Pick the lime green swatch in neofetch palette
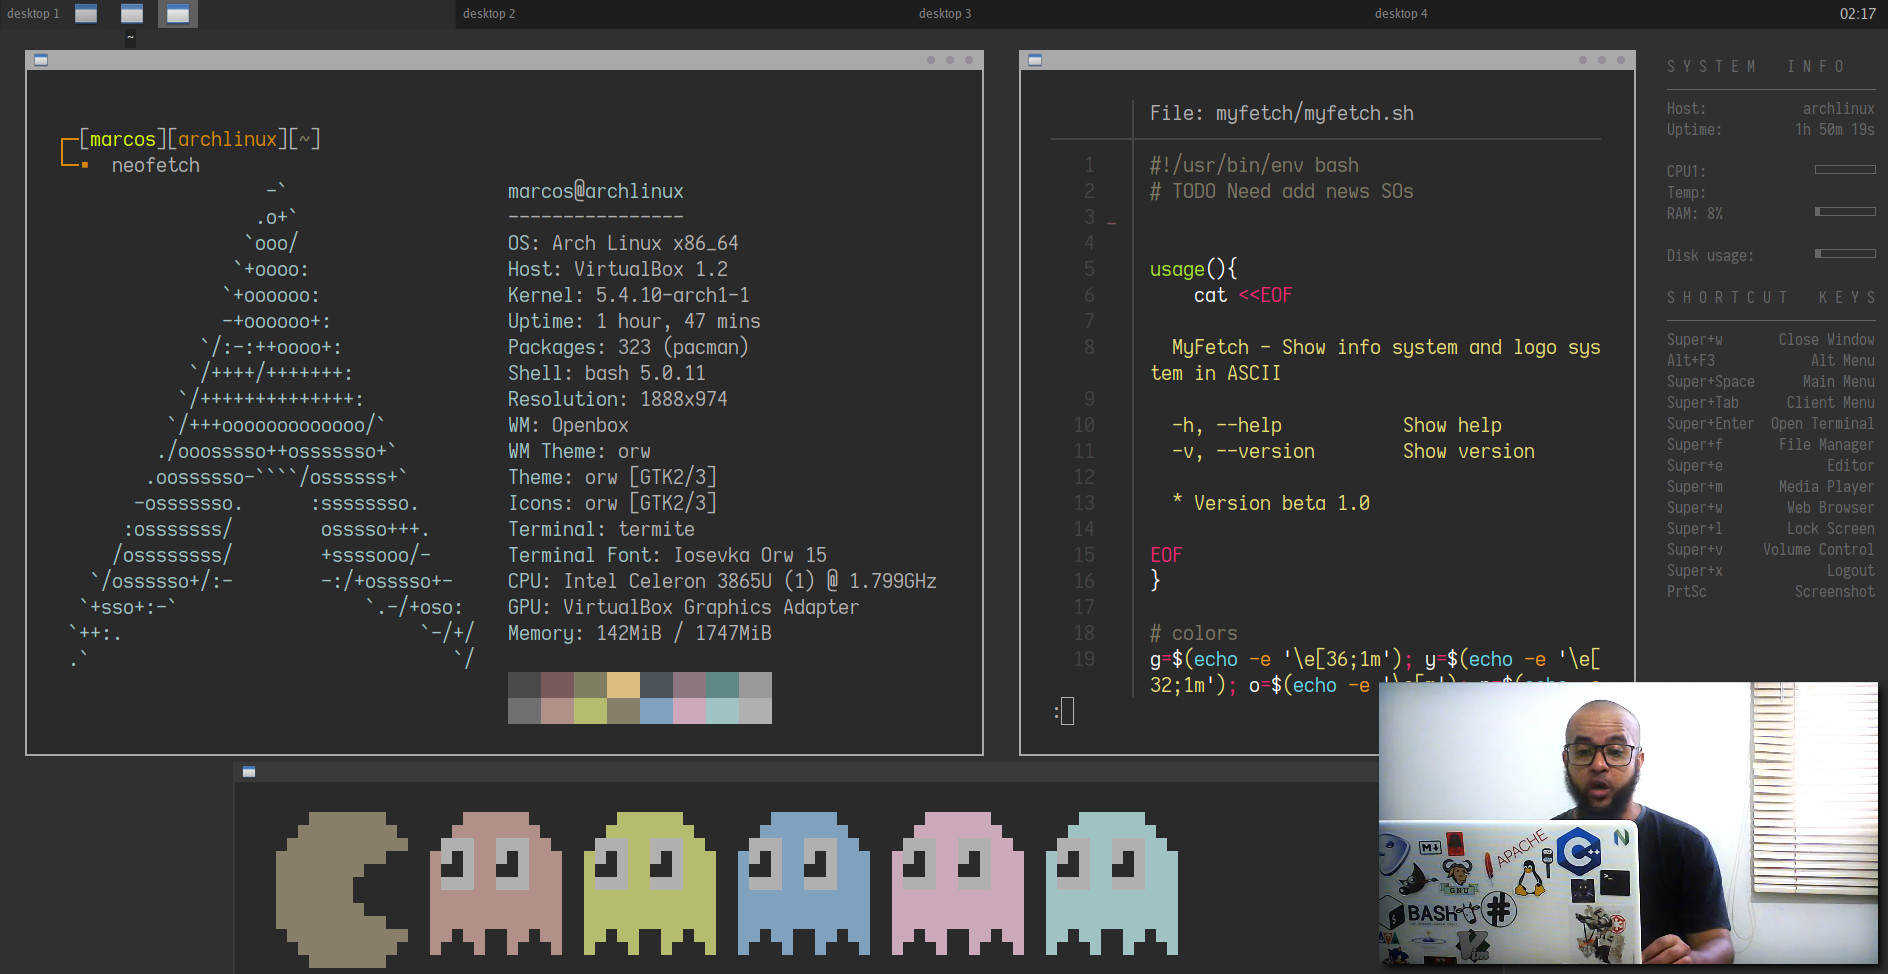Image resolution: width=1888 pixels, height=974 pixels. pyautogui.click(x=590, y=711)
